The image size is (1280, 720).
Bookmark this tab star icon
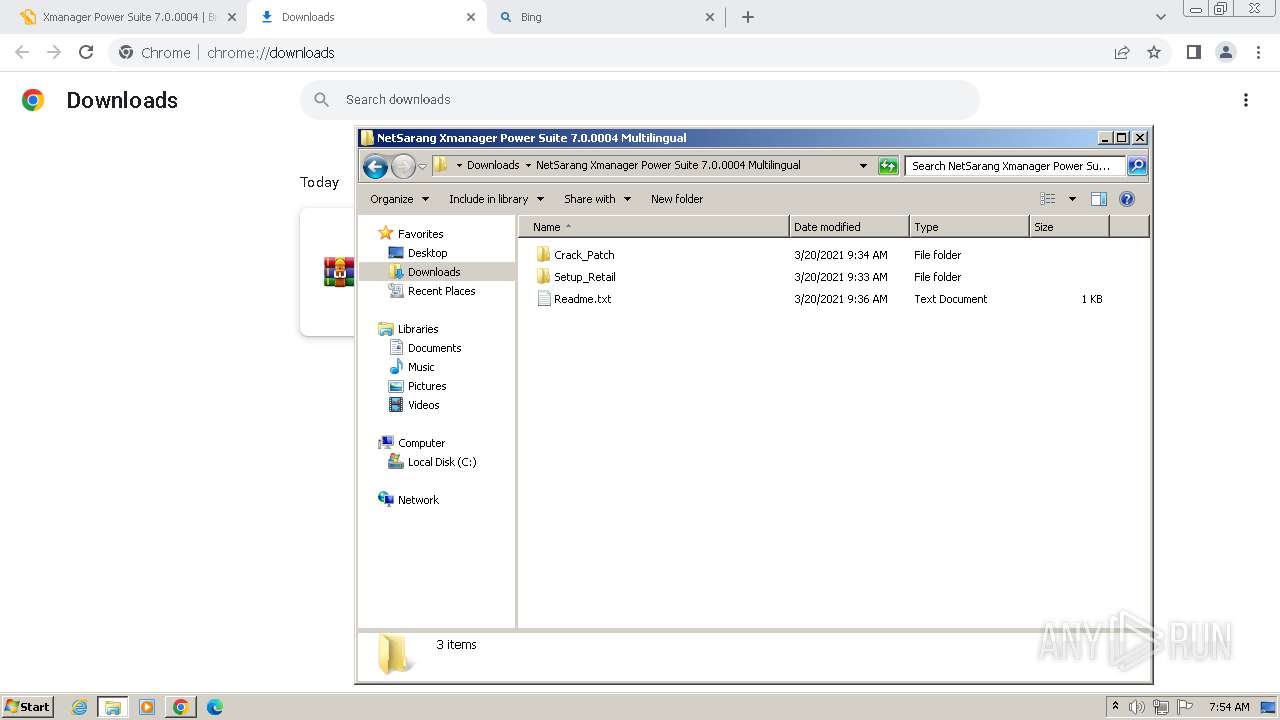click(x=1154, y=52)
